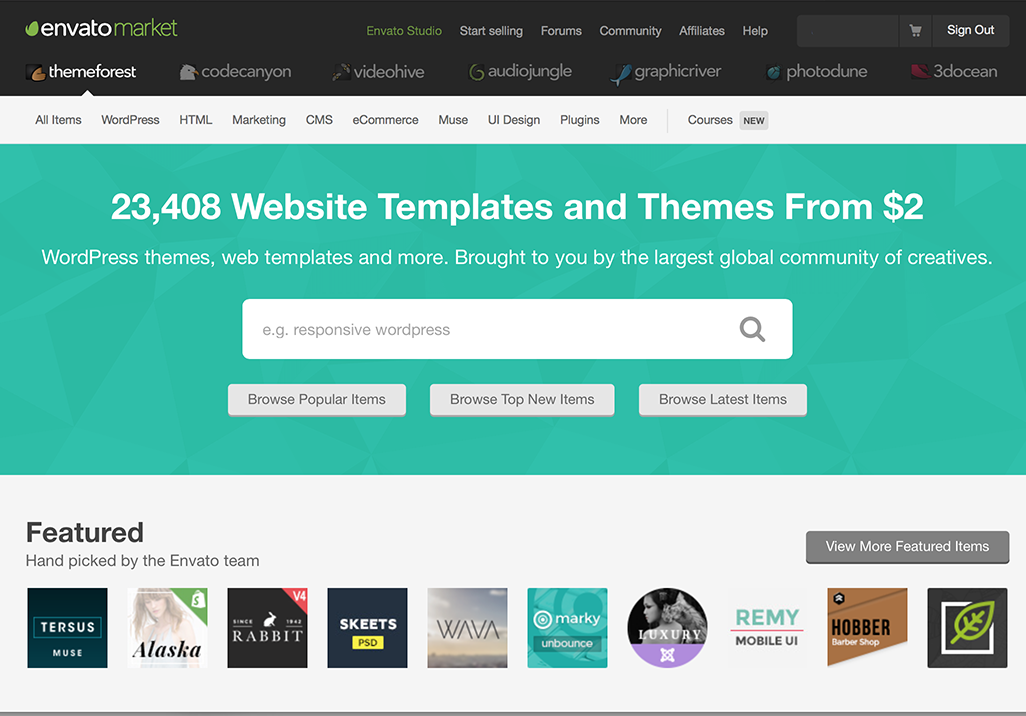The width and height of the screenshot is (1026, 716).
Task: Open the Plugins category
Action: tap(580, 120)
